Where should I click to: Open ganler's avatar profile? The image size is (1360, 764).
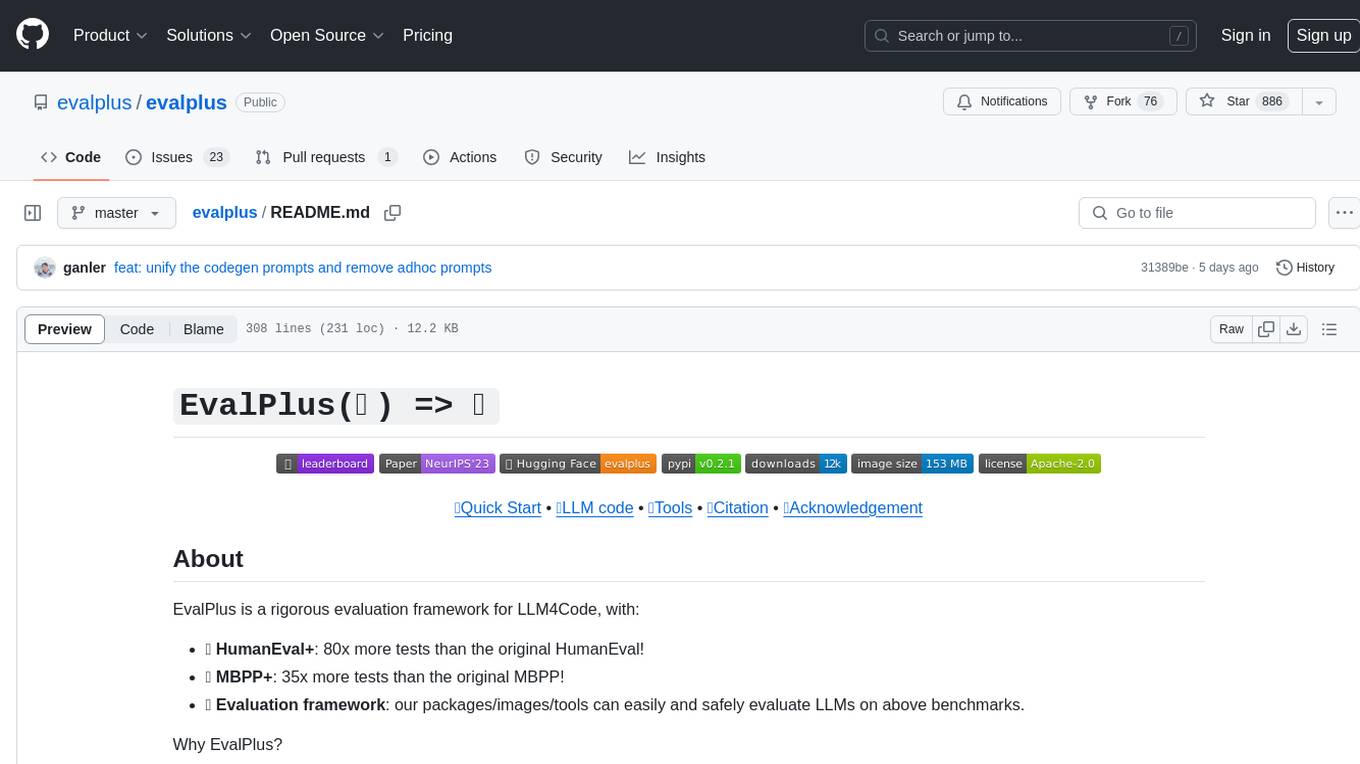[x=44, y=268]
